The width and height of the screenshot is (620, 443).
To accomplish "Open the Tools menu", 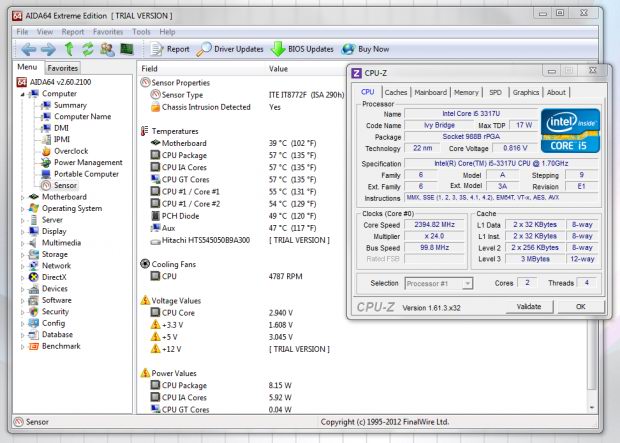I will [x=141, y=31].
